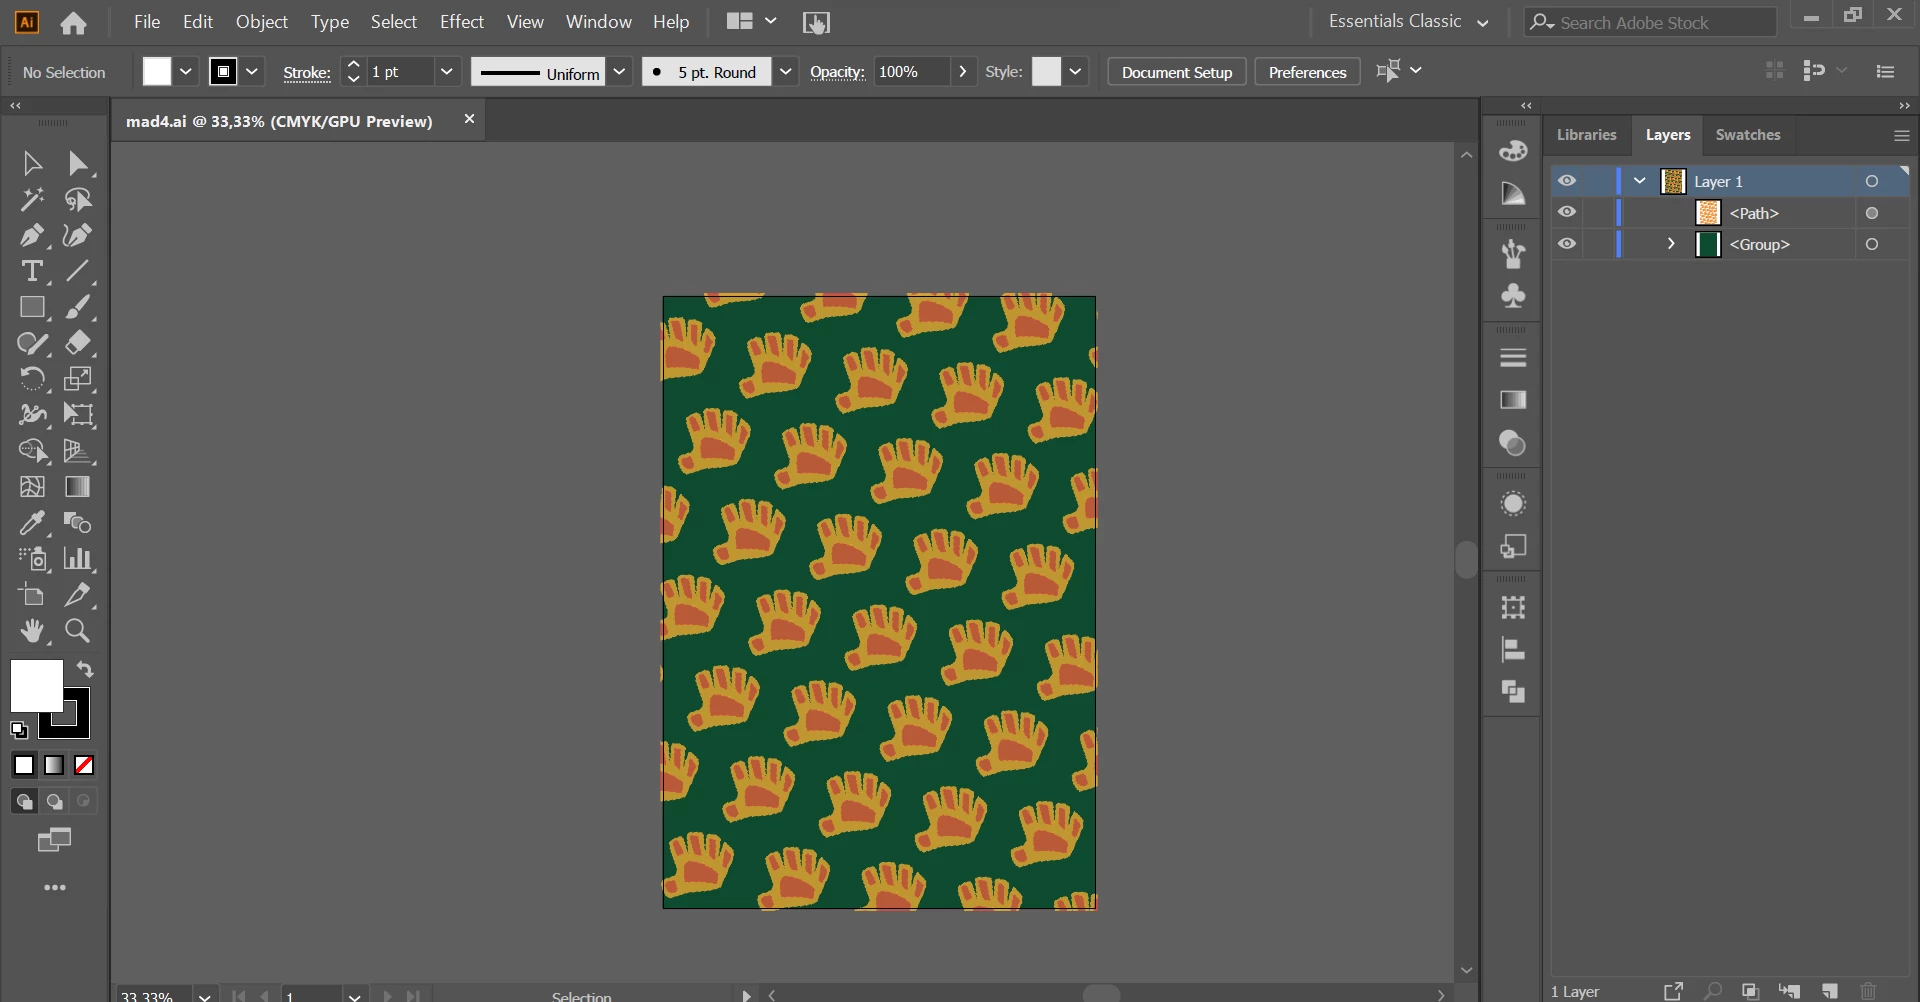Set fill mode to Gradient
The width and height of the screenshot is (1920, 1002).
(x=54, y=766)
